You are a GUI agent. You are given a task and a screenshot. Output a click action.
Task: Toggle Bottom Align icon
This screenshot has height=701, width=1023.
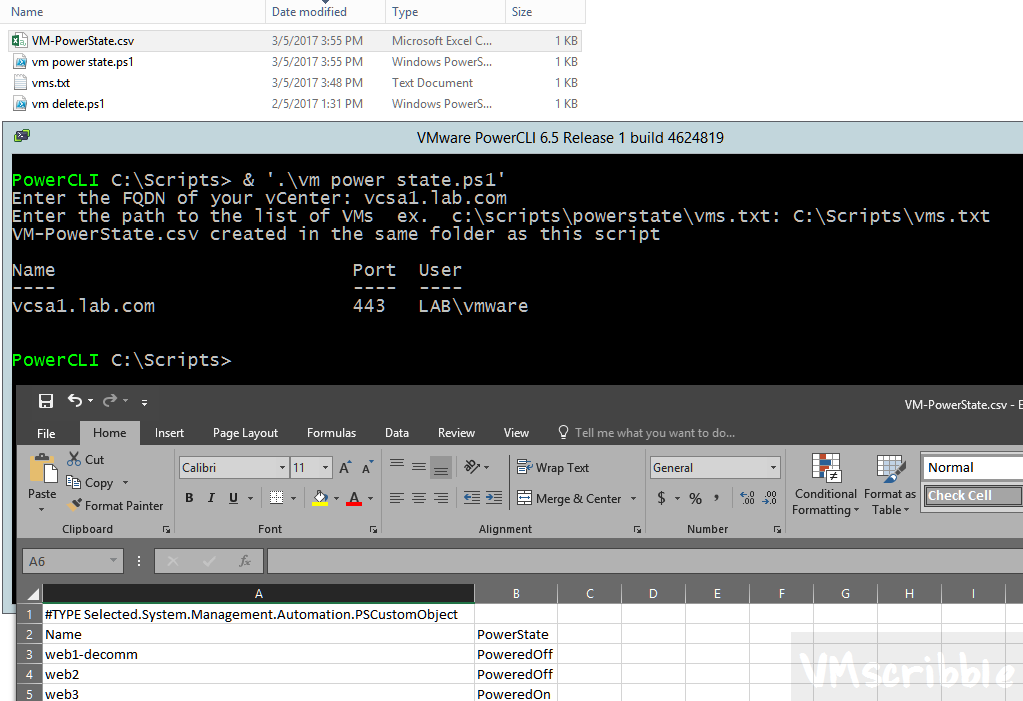(441, 467)
